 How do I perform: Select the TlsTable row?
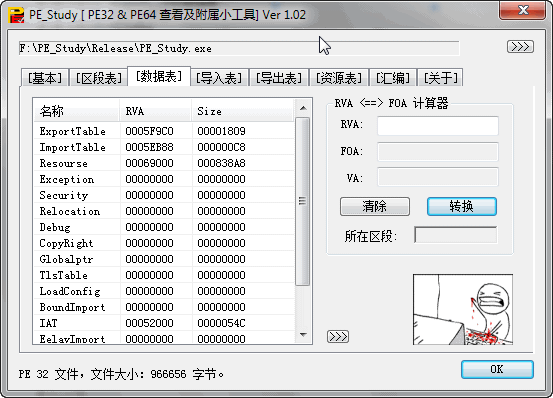coord(164,275)
